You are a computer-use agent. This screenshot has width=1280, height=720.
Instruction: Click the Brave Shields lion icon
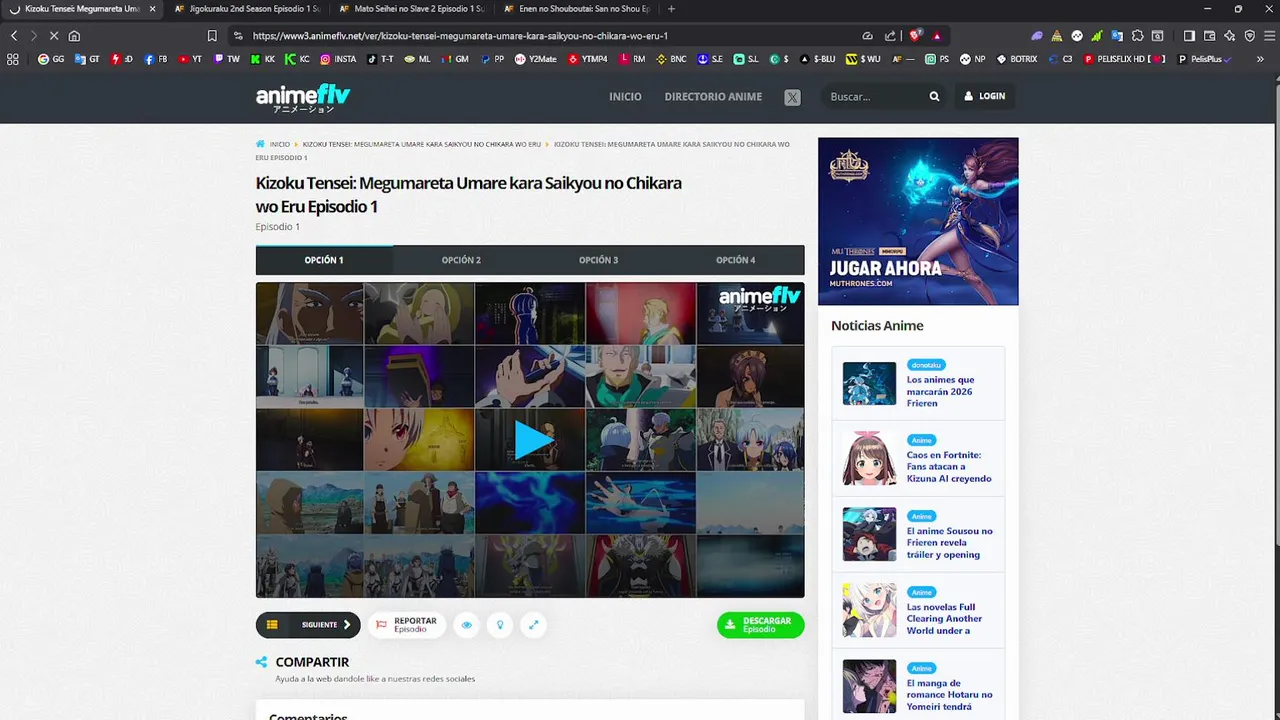point(915,36)
